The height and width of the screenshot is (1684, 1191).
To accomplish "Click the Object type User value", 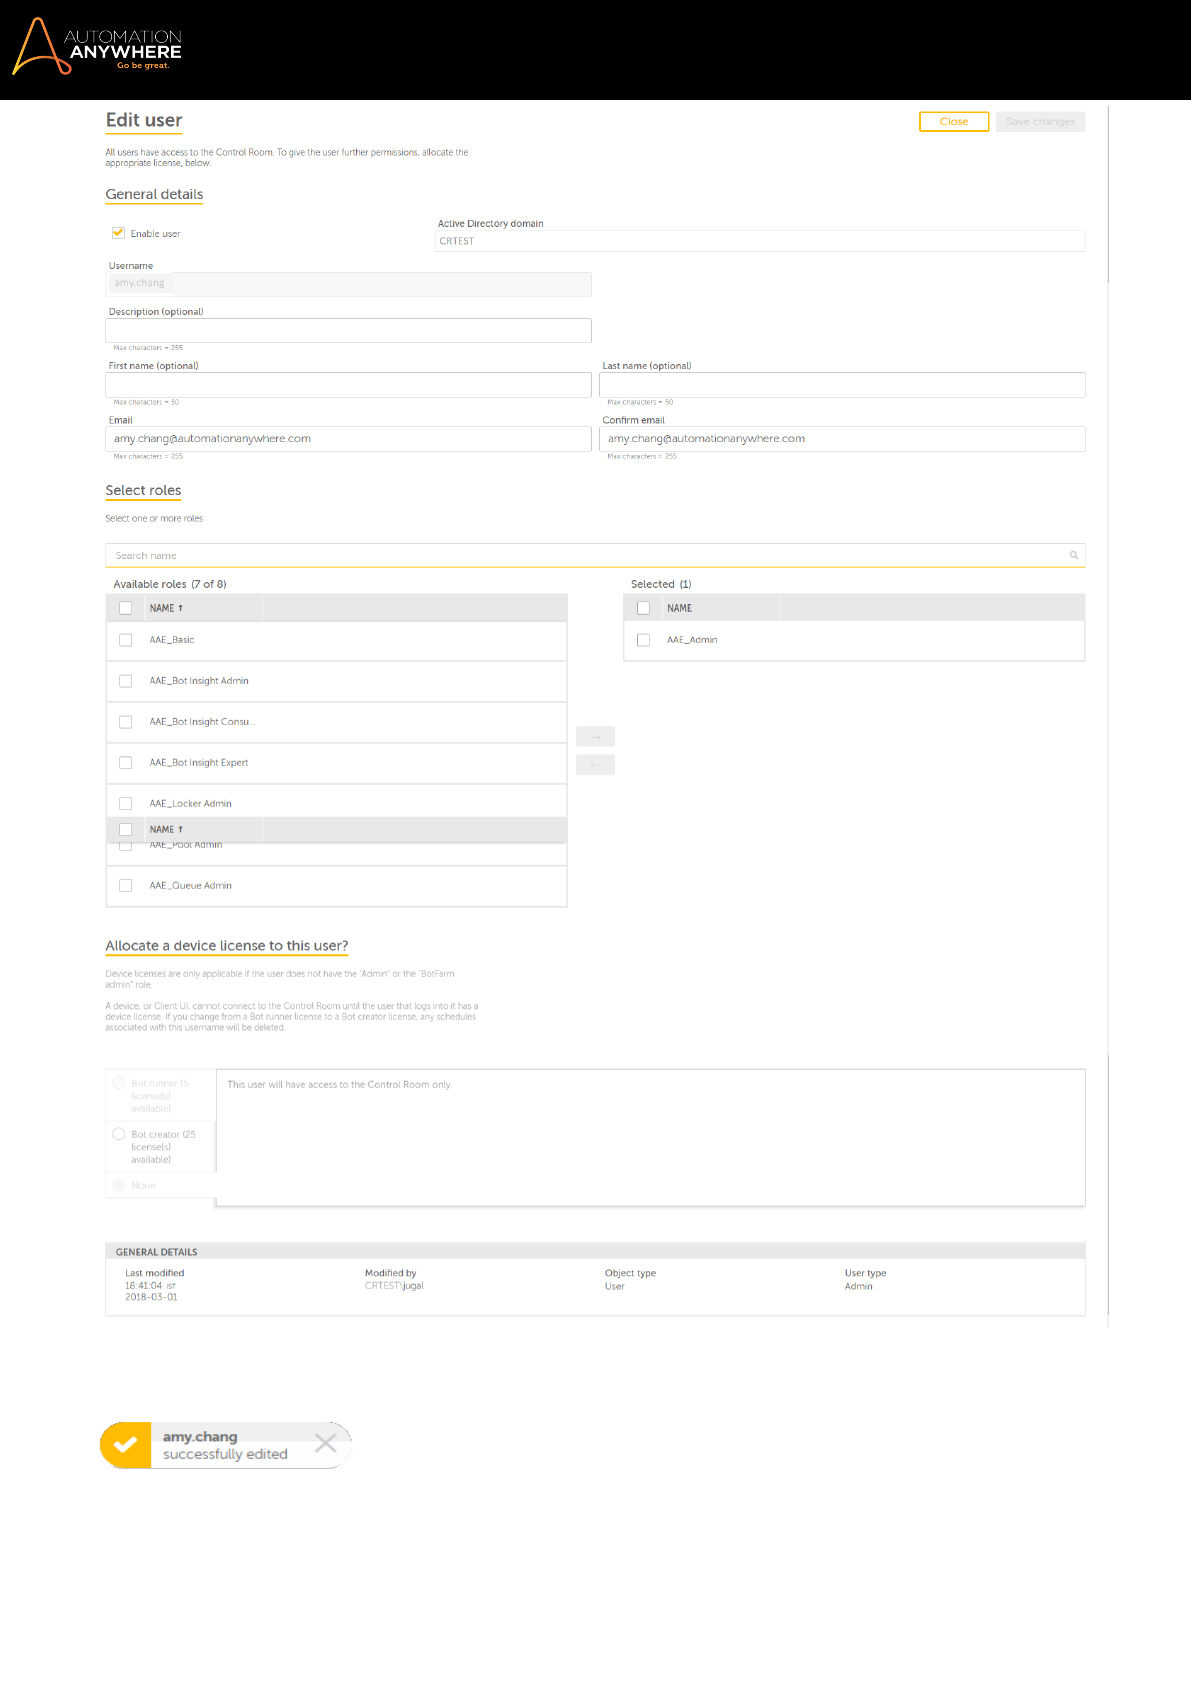I will (614, 1286).
